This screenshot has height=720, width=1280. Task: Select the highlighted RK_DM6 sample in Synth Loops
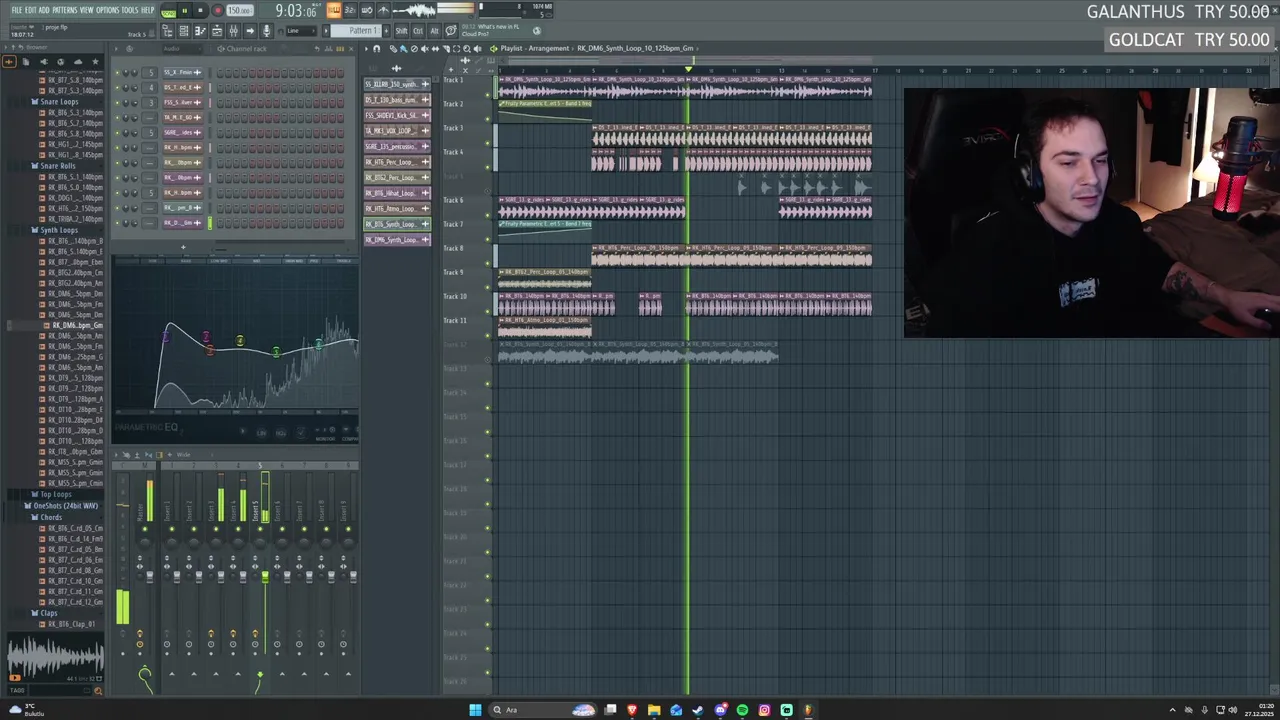[76, 326]
